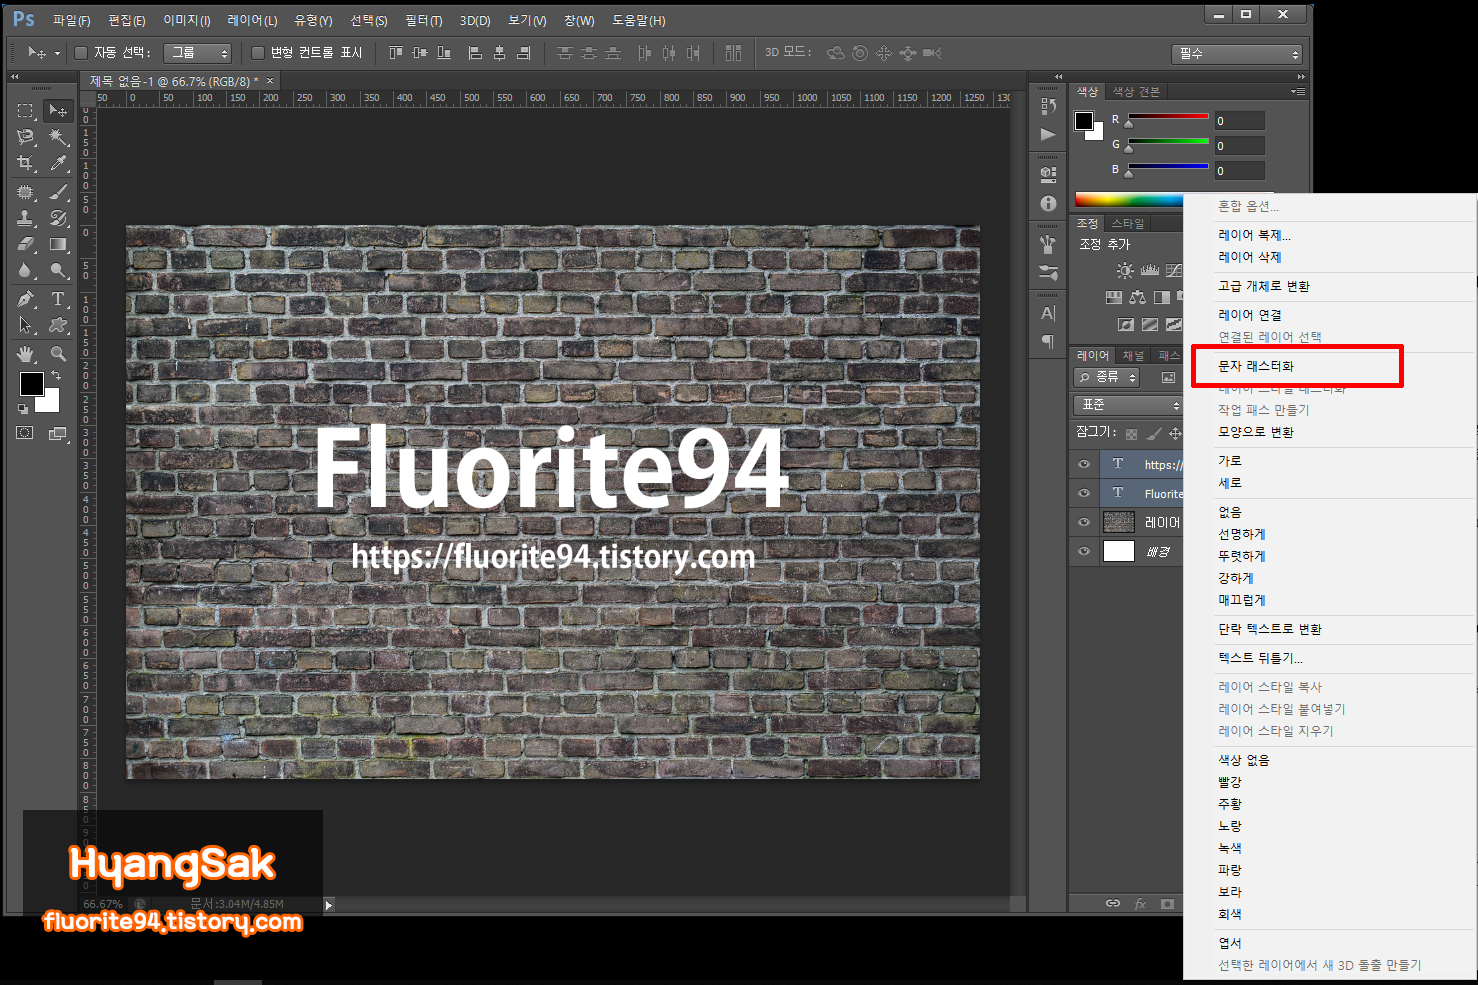This screenshot has width=1478, height=985.
Task: Change the screen mode
Action: point(58,433)
